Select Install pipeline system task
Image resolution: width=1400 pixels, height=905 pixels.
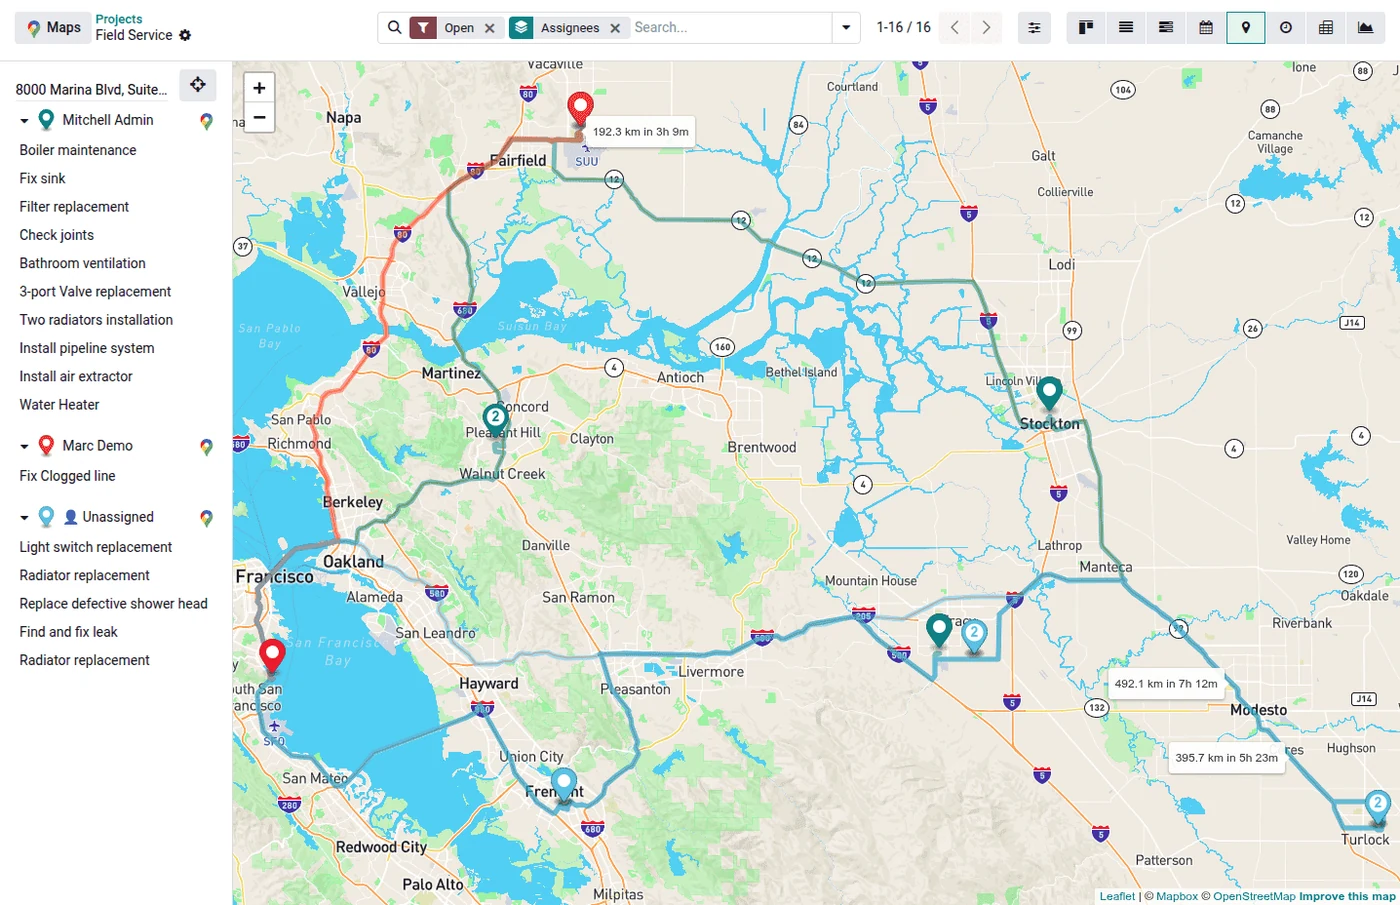tap(86, 348)
